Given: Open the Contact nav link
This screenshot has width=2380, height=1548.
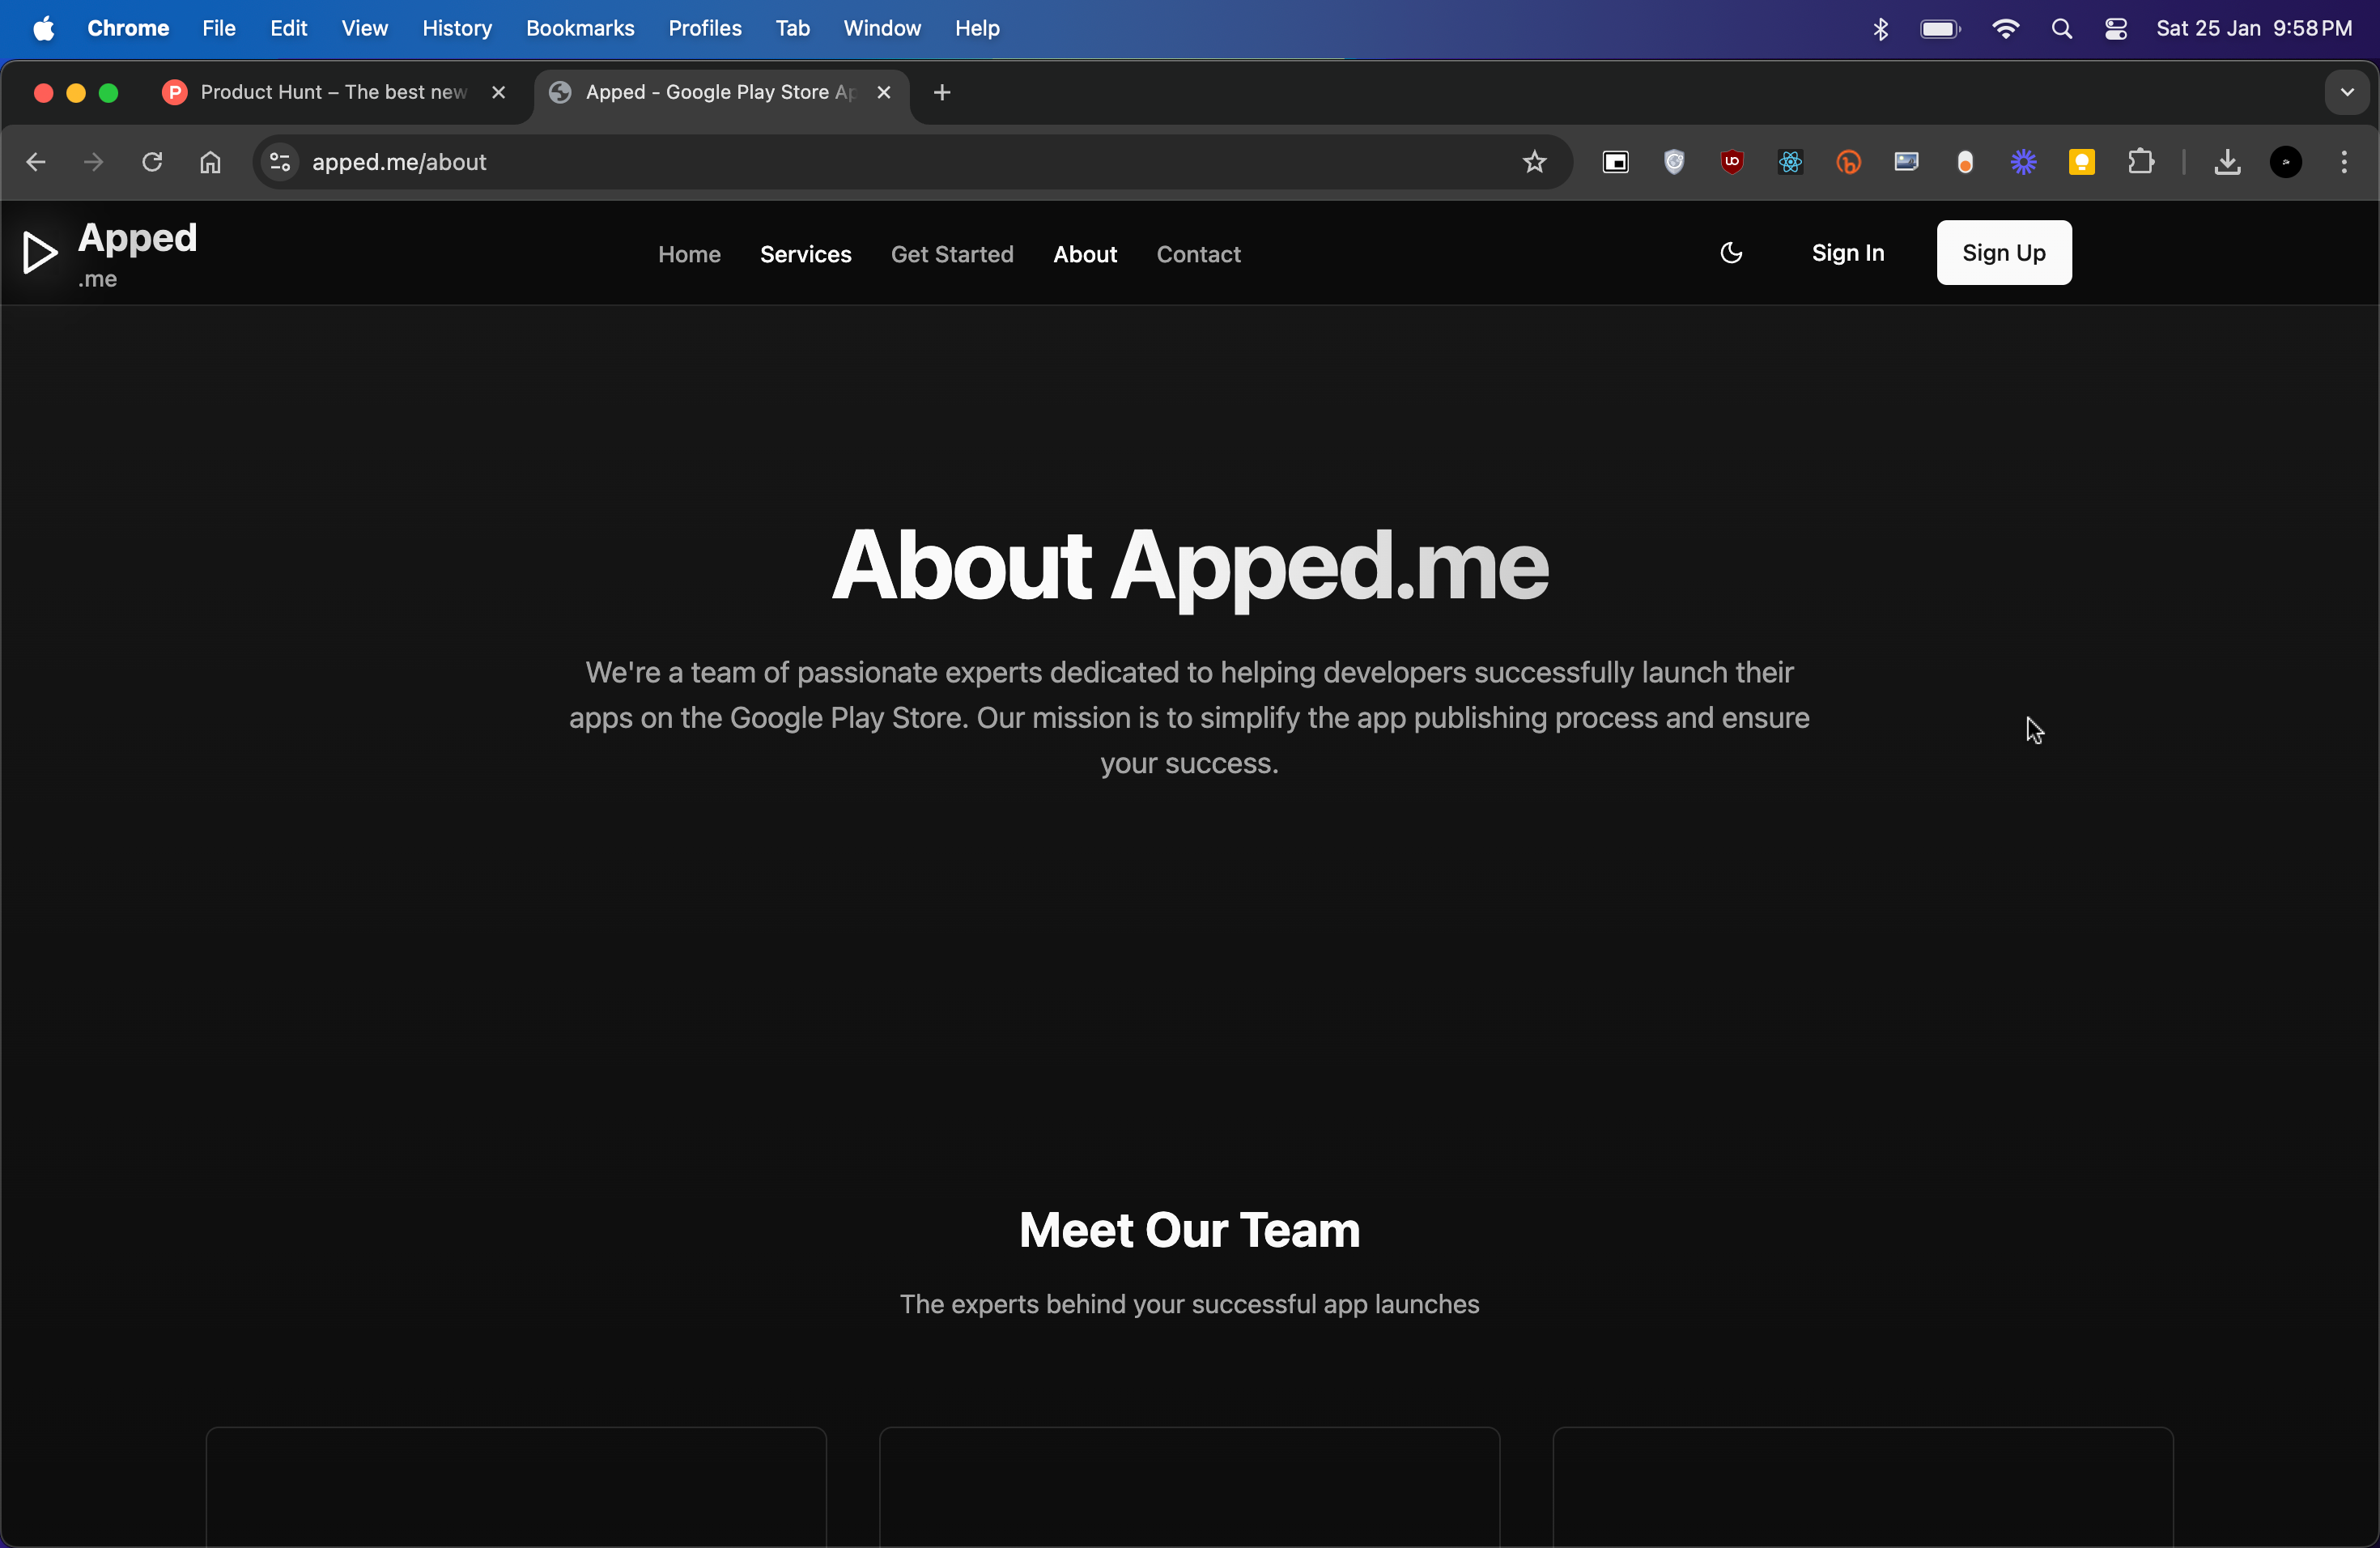Looking at the screenshot, I should pyautogui.click(x=1198, y=254).
